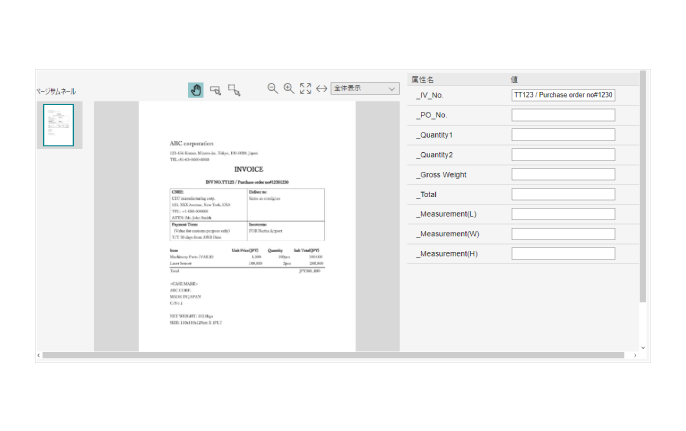
Task: Click the _Quantity1 input field
Action: [x=563, y=135]
